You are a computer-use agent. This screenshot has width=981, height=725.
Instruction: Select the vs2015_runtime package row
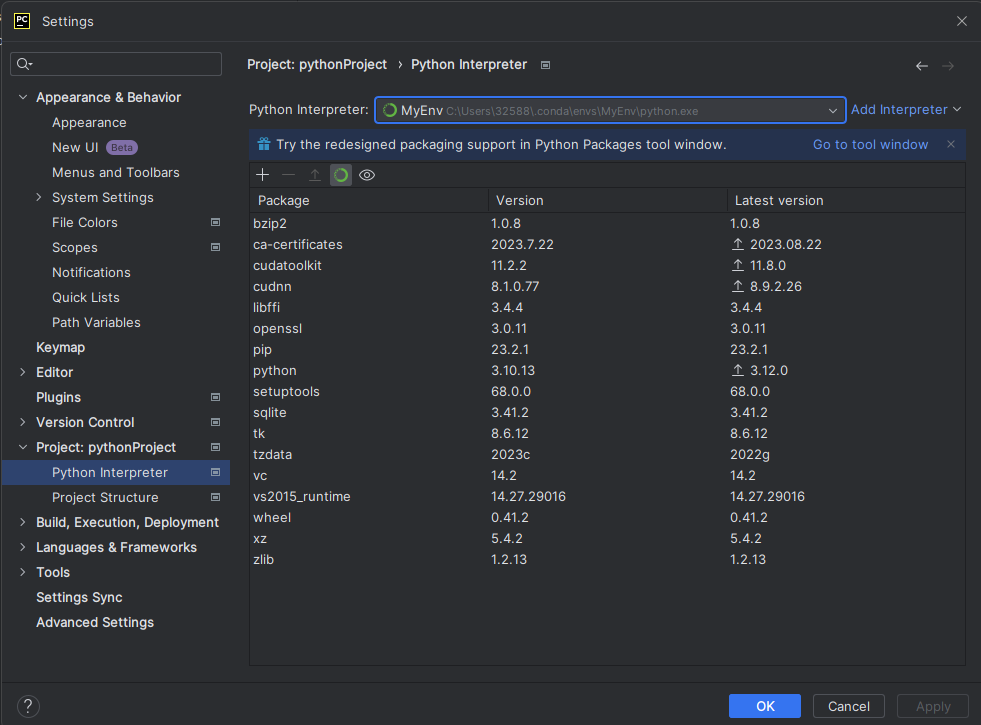tap(607, 497)
